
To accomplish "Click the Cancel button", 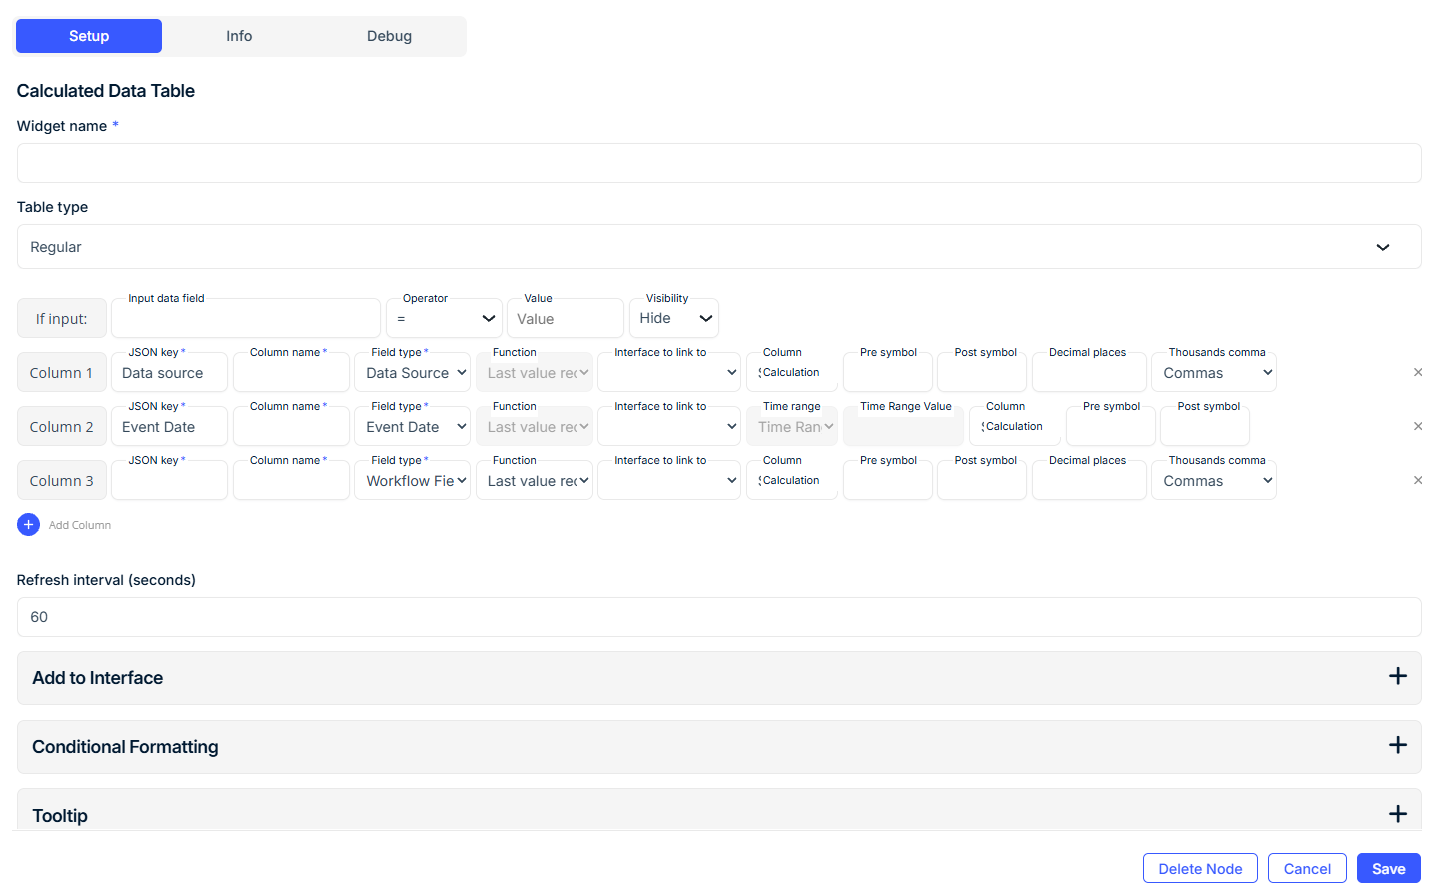I will (x=1307, y=868).
